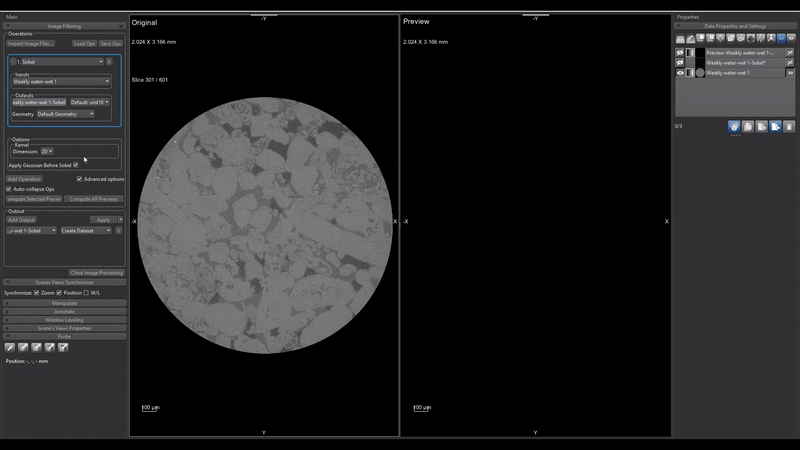Click the eye icon at Data Properties toolbar end
This screenshot has width=800, height=450.
(x=791, y=38)
